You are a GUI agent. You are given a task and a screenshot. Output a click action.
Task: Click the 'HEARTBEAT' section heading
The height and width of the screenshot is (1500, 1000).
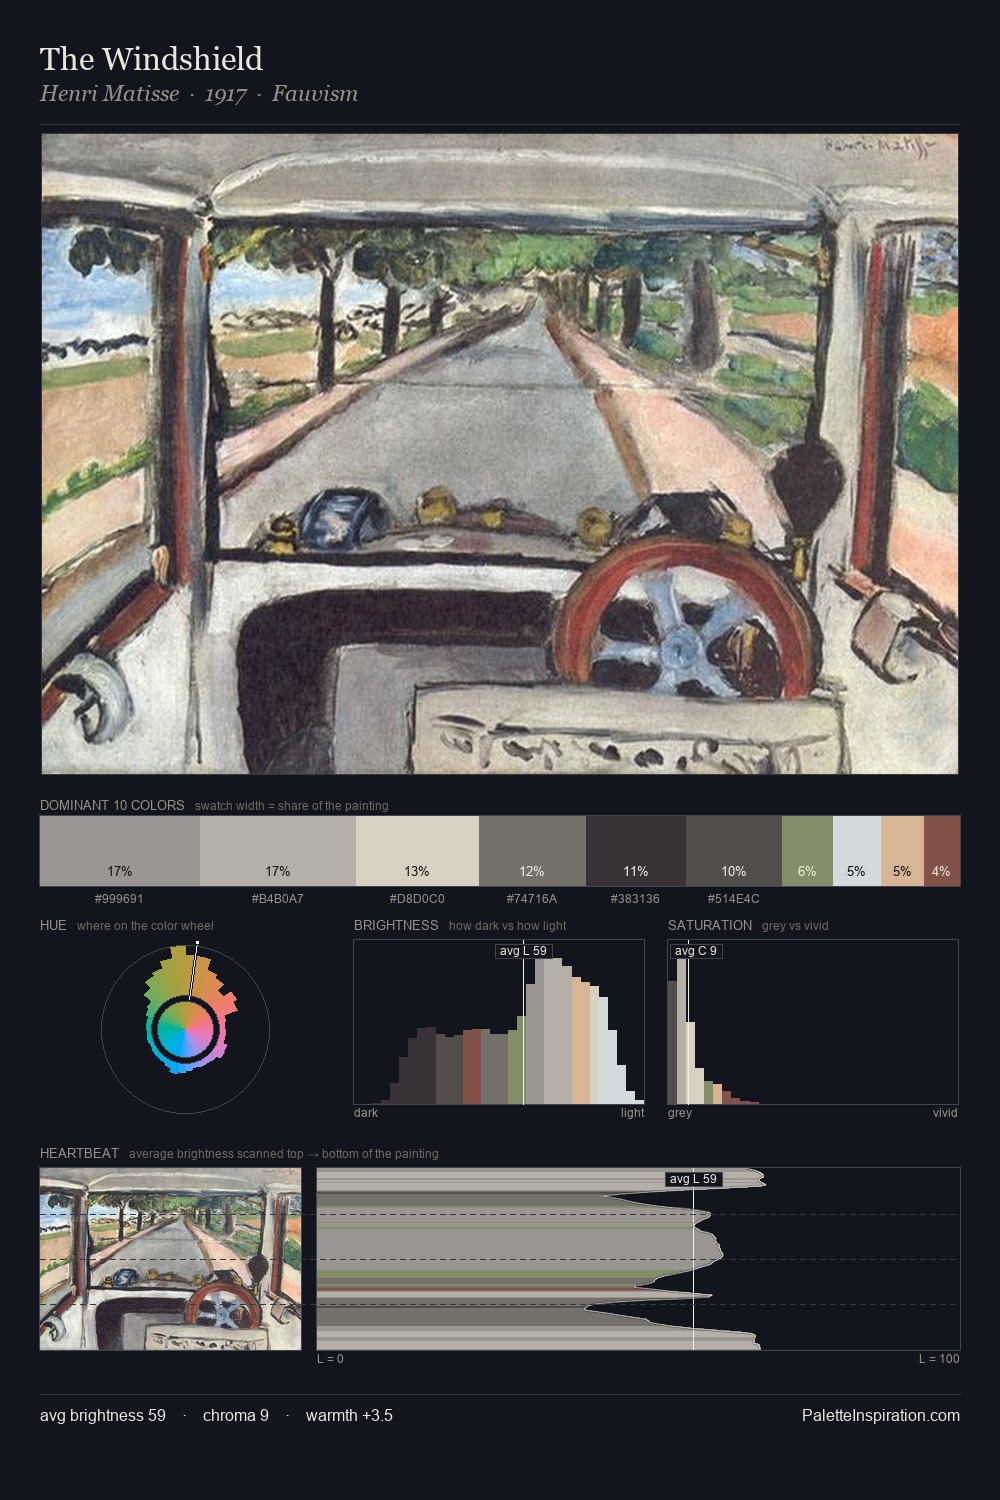(x=79, y=1153)
